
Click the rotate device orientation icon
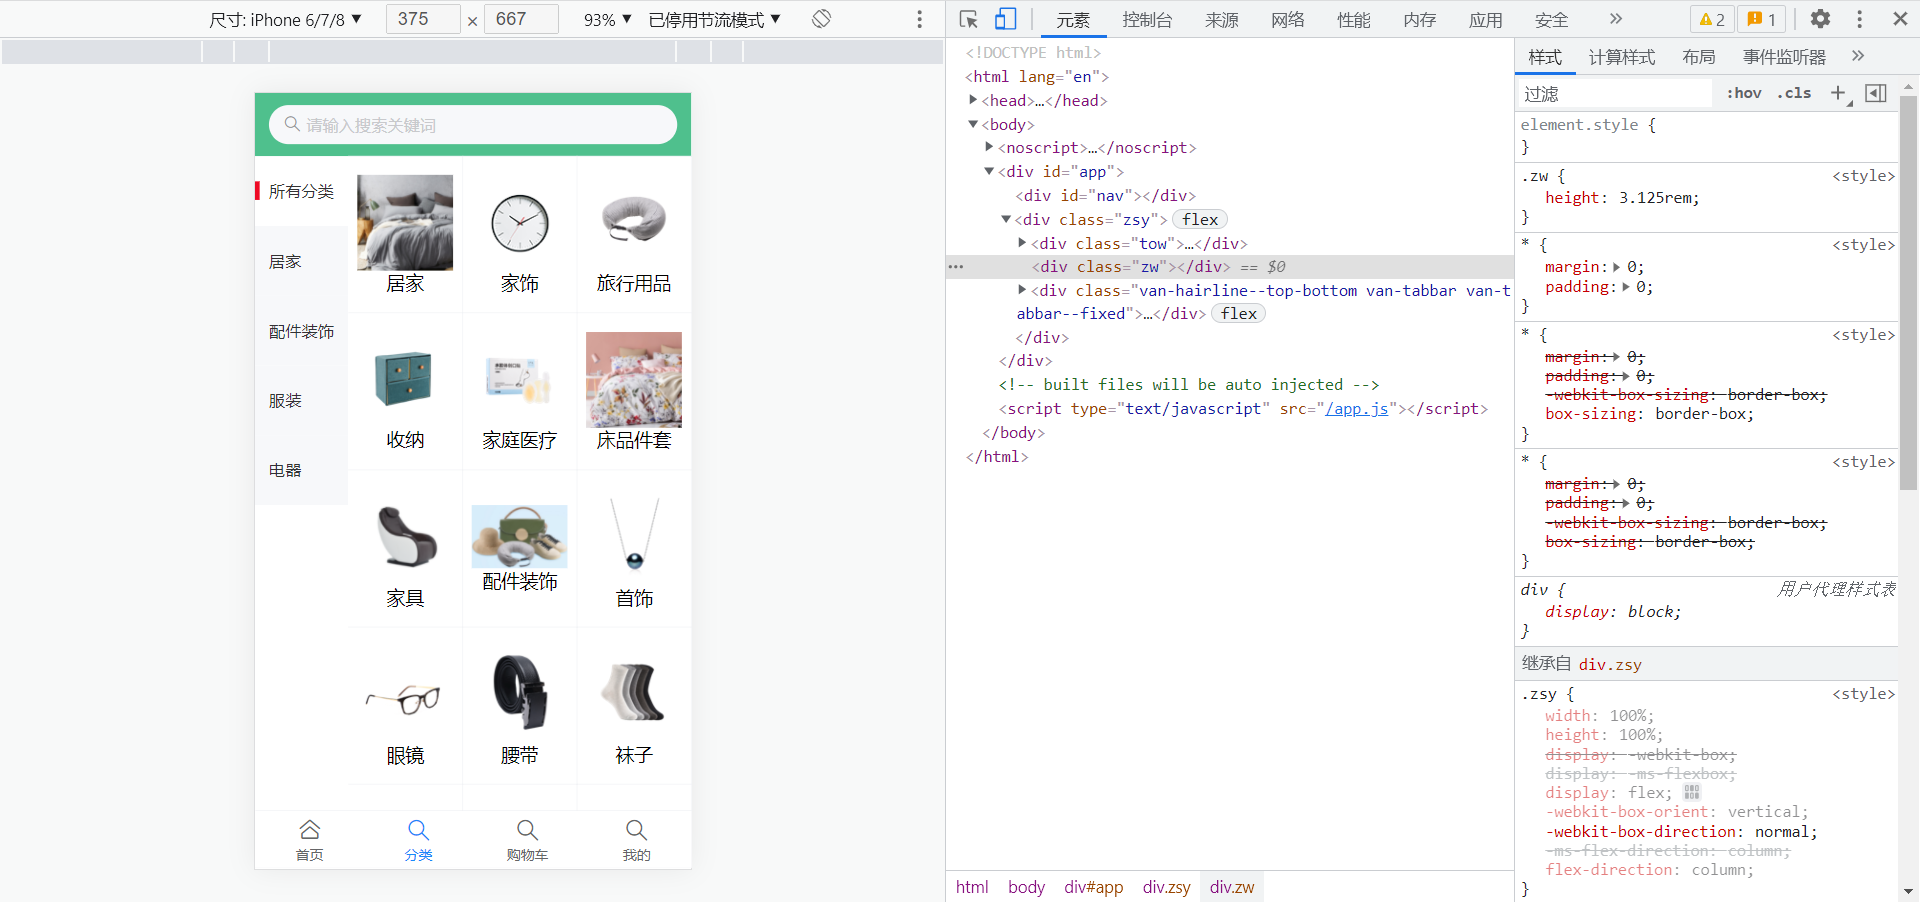point(821,19)
